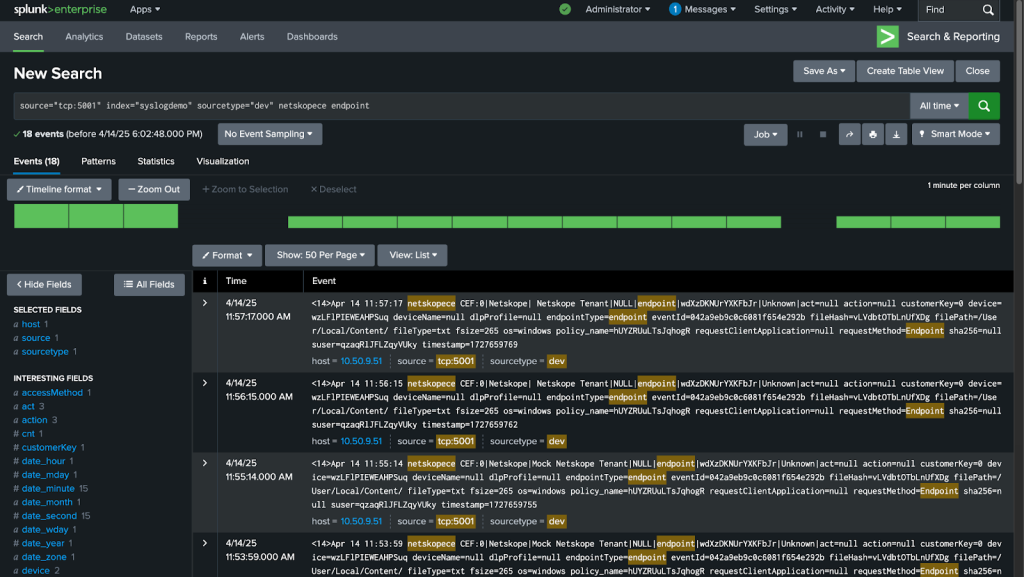Screen dimensions: 1024x577
Task: Click the green health status check icon
Action: [565, 9]
